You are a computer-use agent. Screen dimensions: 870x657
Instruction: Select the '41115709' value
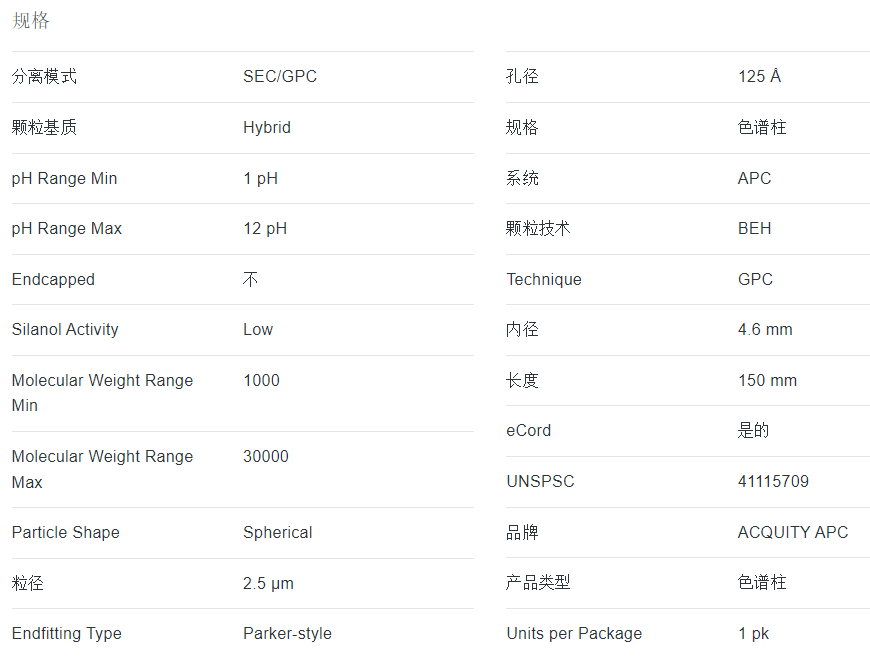(x=773, y=482)
